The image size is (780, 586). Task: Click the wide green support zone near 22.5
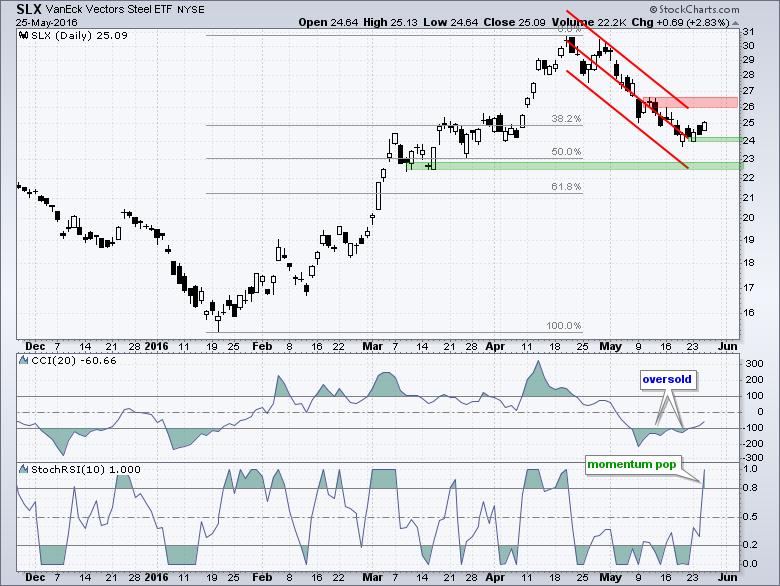[x=575, y=166]
